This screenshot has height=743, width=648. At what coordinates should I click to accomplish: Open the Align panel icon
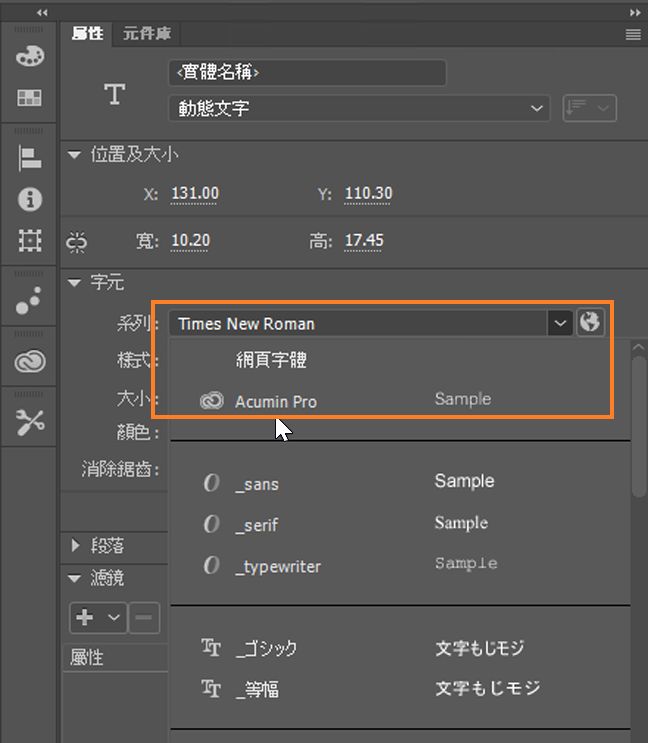[30, 158]
